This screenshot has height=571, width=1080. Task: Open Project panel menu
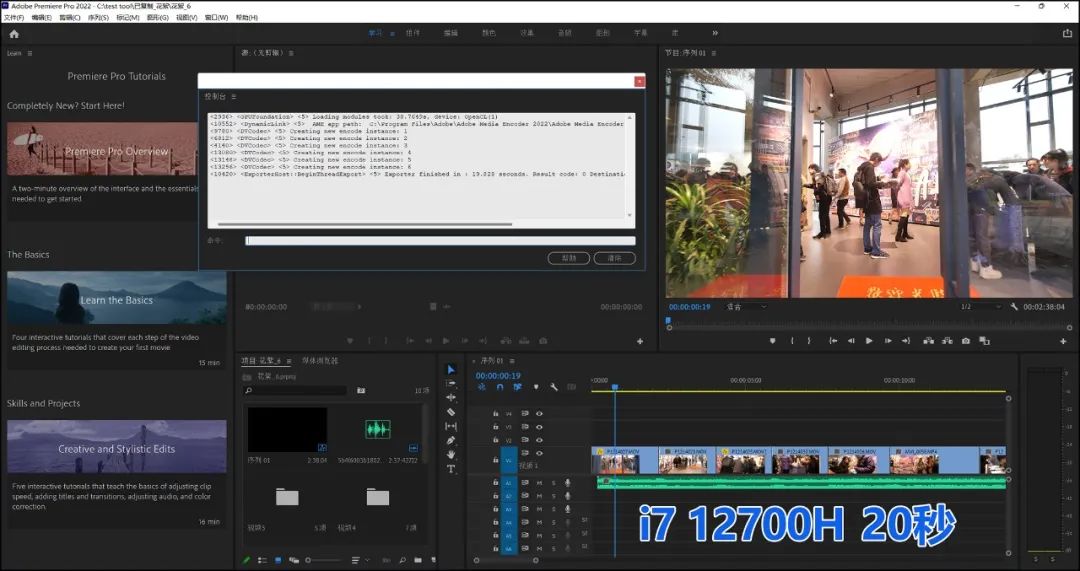[x=289, y=361]
